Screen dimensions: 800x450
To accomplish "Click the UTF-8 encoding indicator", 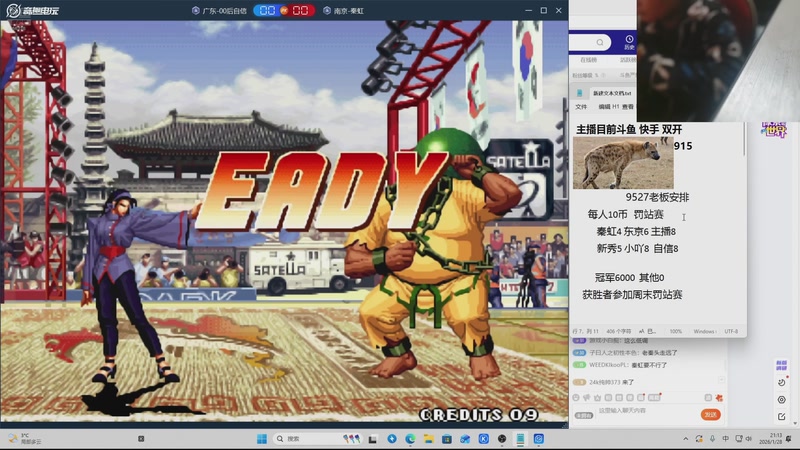I will pyautogui.click(x=731, y=332).
